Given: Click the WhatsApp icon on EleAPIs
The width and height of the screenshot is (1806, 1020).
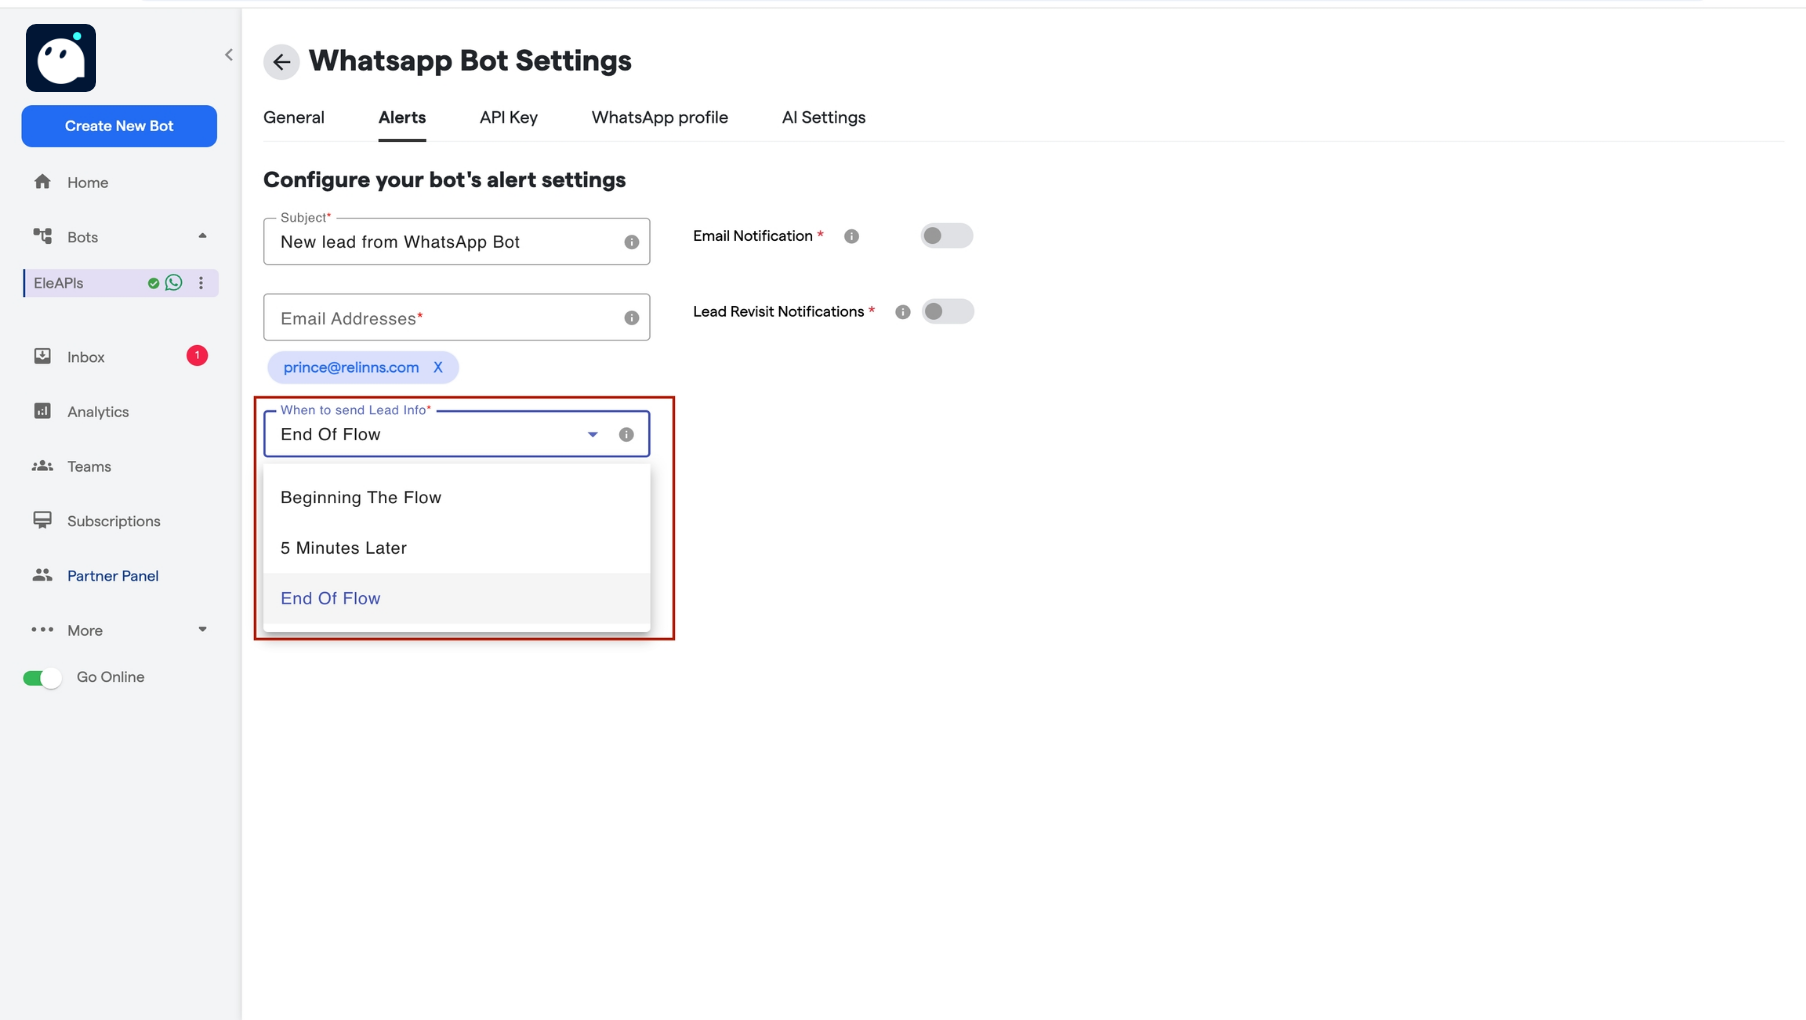Looking at the screenshot, I should pyautogui.click(x=174, y=283).
